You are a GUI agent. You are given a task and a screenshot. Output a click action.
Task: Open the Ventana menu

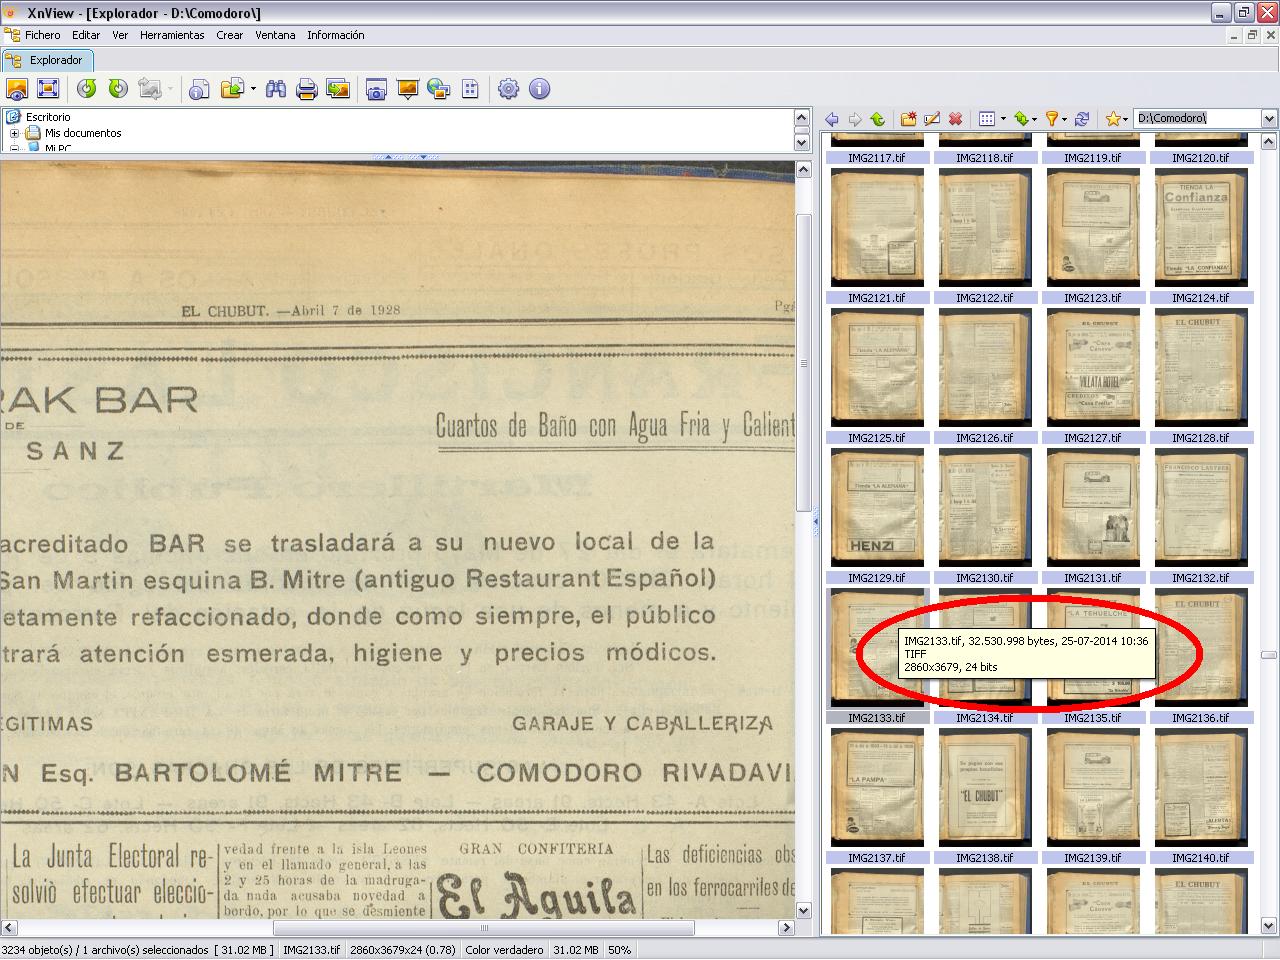tap(275, 35)
